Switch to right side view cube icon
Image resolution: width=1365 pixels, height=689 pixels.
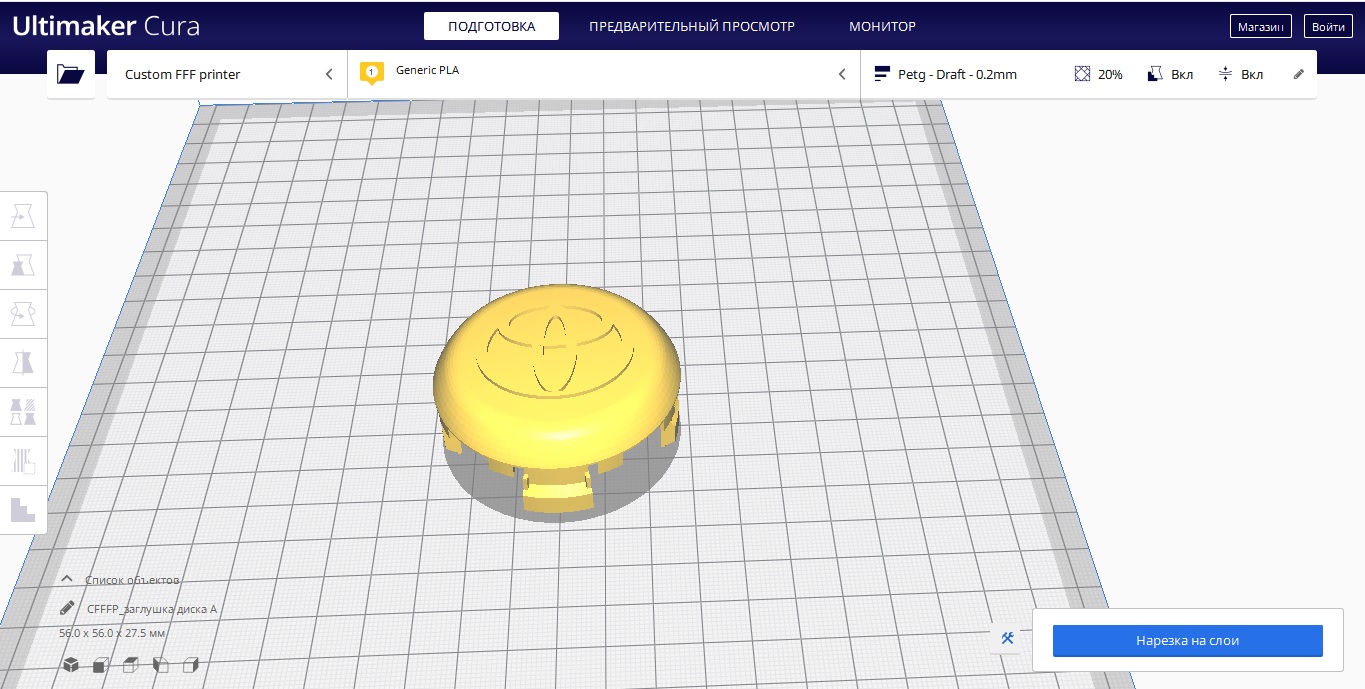coord(191,665)
